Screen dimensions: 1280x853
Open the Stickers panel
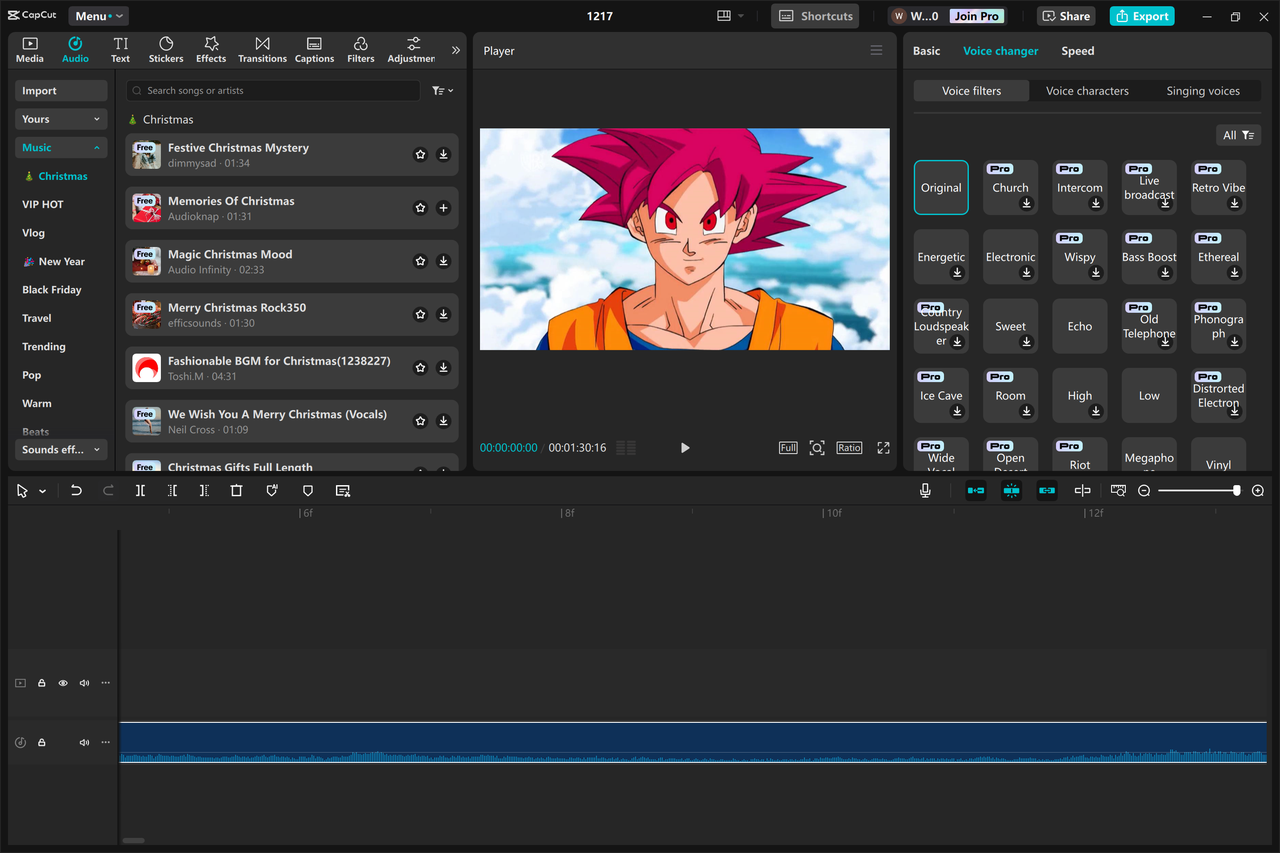coord(165,49)
